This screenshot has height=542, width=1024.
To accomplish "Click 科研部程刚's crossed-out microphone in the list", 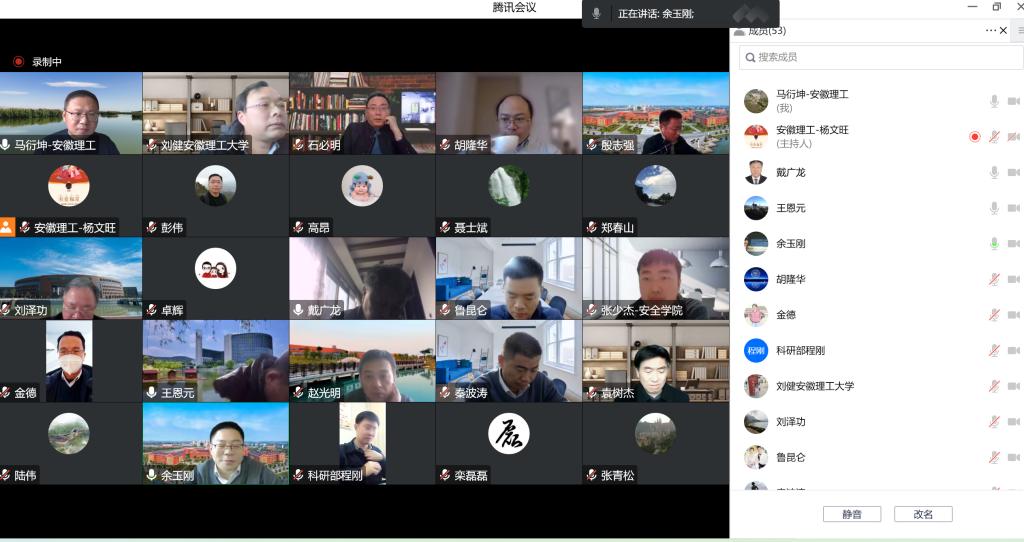I will pyautogui.click(x=994, y=351).
